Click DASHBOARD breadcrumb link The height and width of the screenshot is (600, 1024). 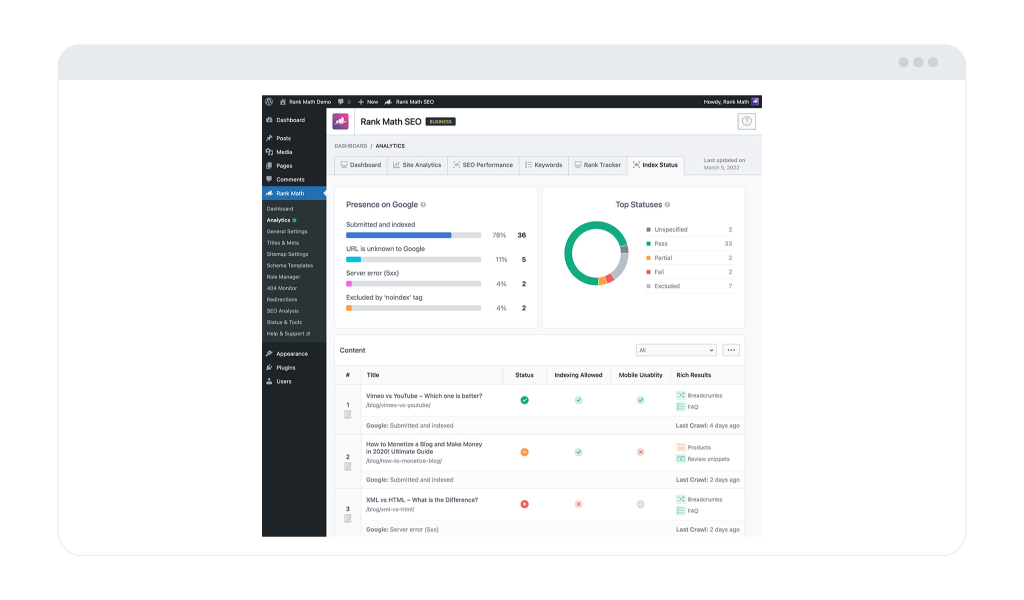(351, 146)
